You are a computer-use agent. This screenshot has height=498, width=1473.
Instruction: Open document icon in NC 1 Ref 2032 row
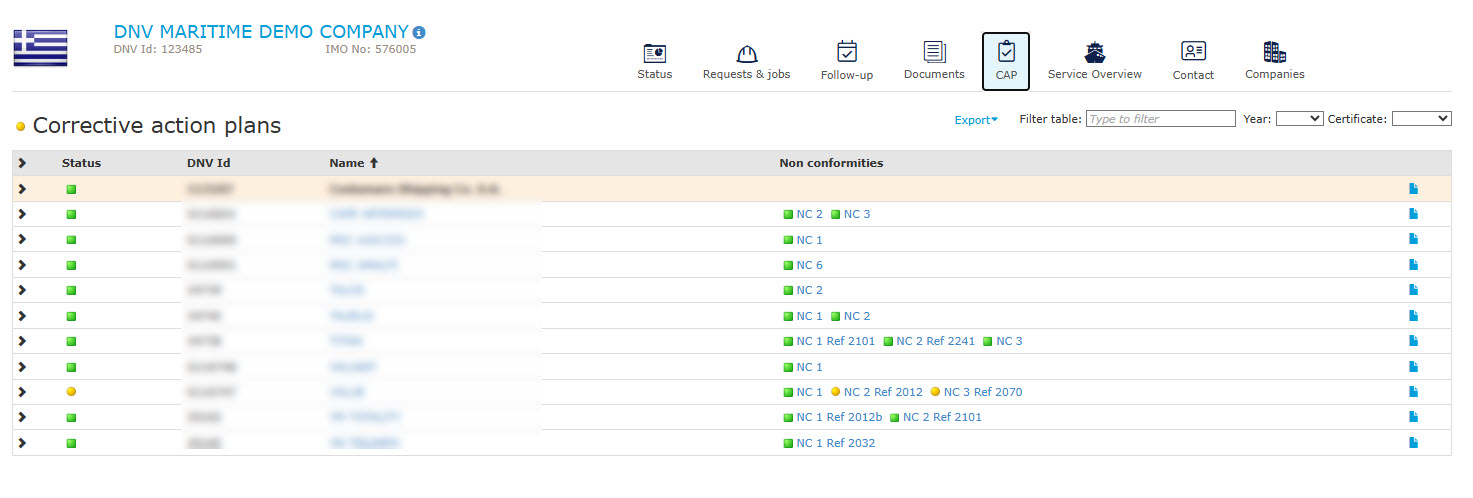point(1413,443)
